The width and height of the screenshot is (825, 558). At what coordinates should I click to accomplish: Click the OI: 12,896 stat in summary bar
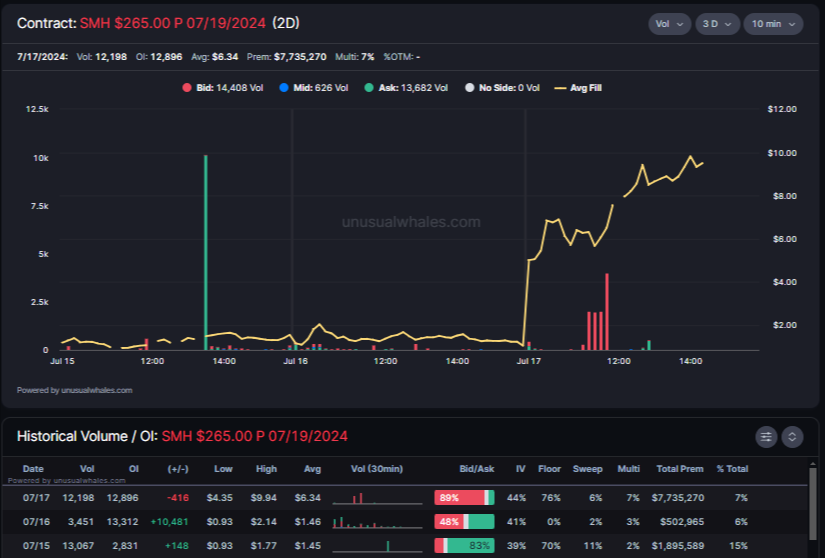159,57
